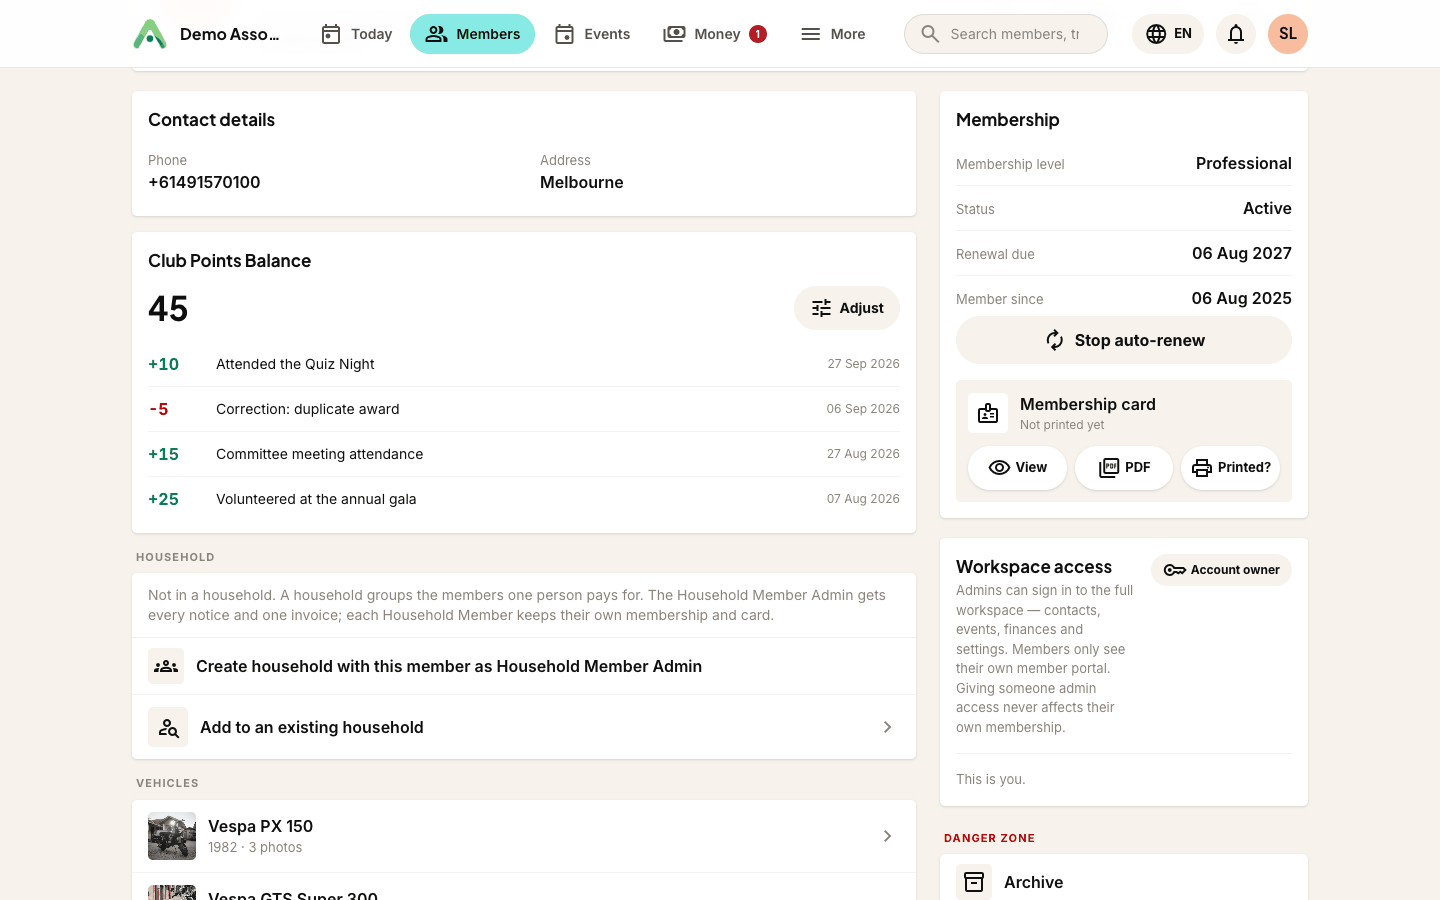Click the auto-renew cycle icon
This screenshot has width=1440, height=900.
coord(1055,340)
